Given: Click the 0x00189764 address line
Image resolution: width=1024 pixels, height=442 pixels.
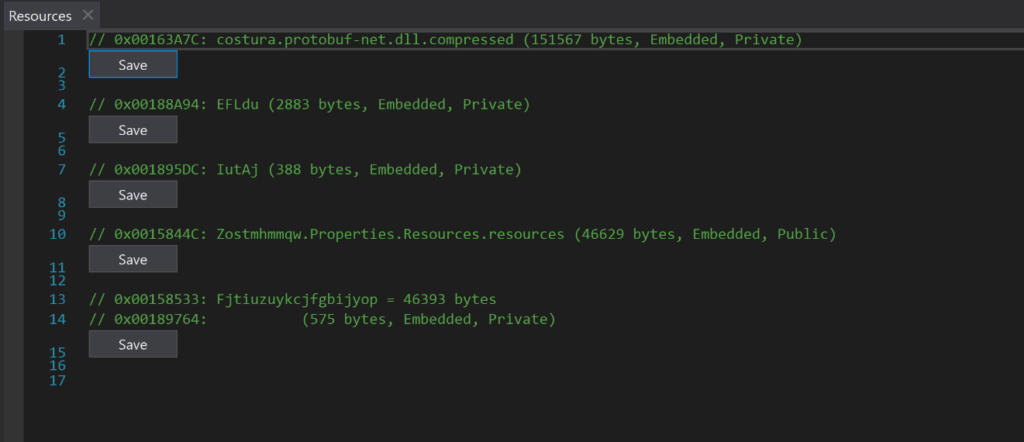Looking at the screenshot, I should click(x=322, y=319).
